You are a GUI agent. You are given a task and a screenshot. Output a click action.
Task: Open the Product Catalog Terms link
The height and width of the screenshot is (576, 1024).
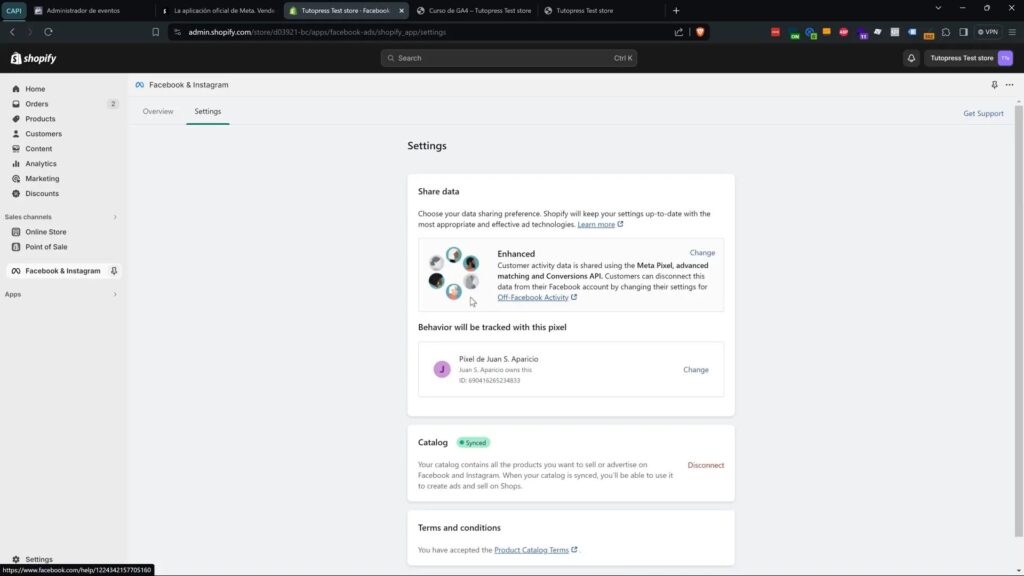pos(536,550)
